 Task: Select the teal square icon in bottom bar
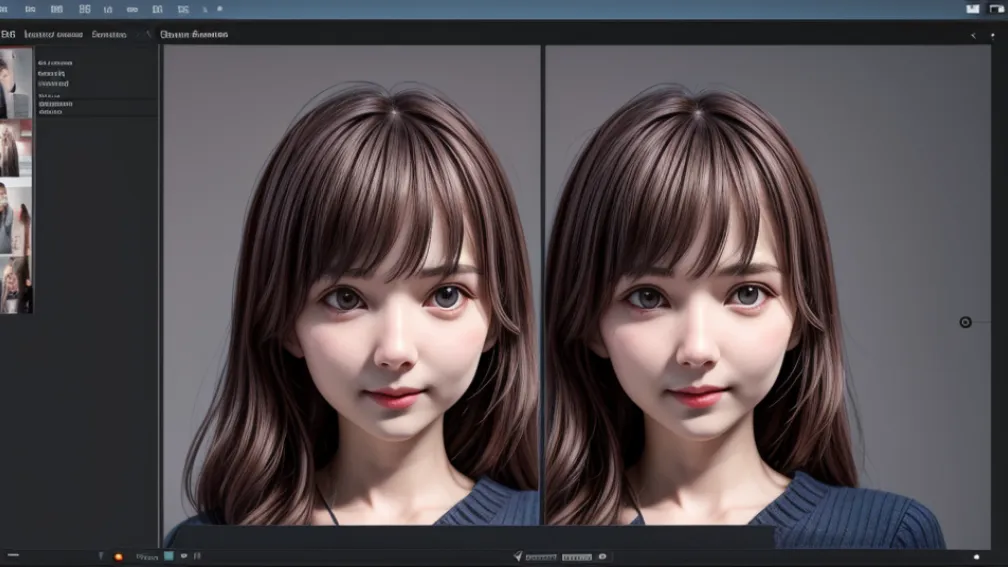(169, 556)
